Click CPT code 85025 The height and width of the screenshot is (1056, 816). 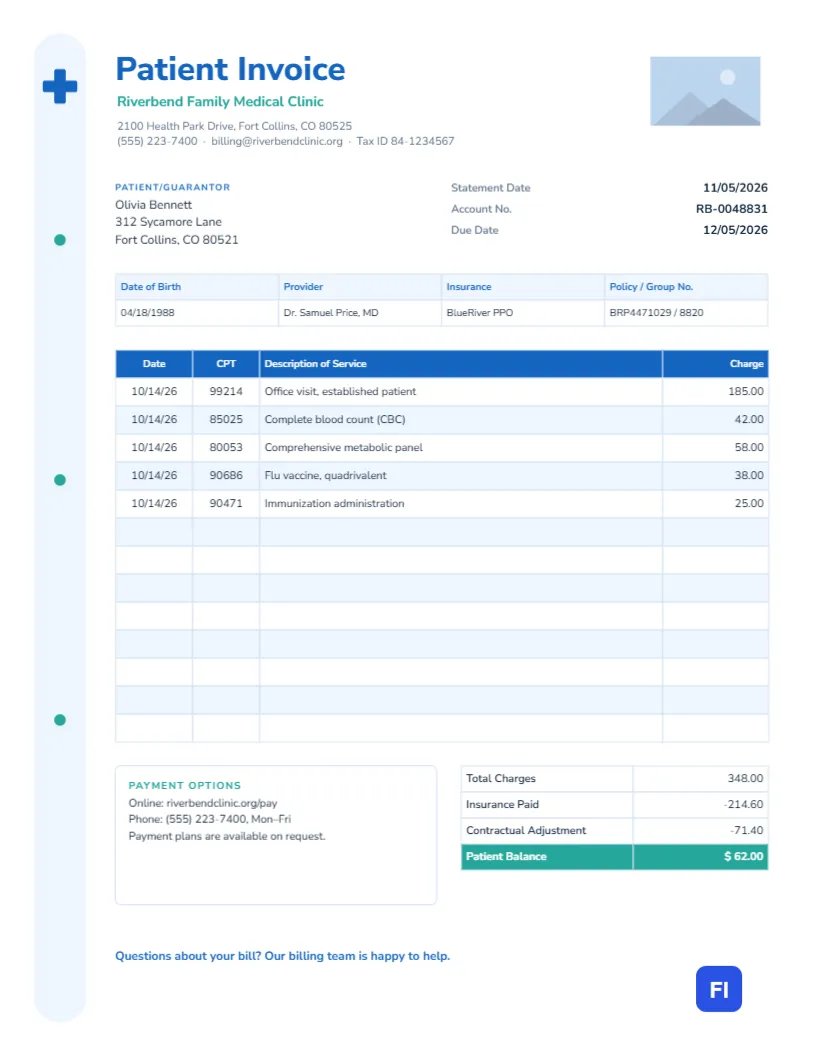[x=226, y=420]
